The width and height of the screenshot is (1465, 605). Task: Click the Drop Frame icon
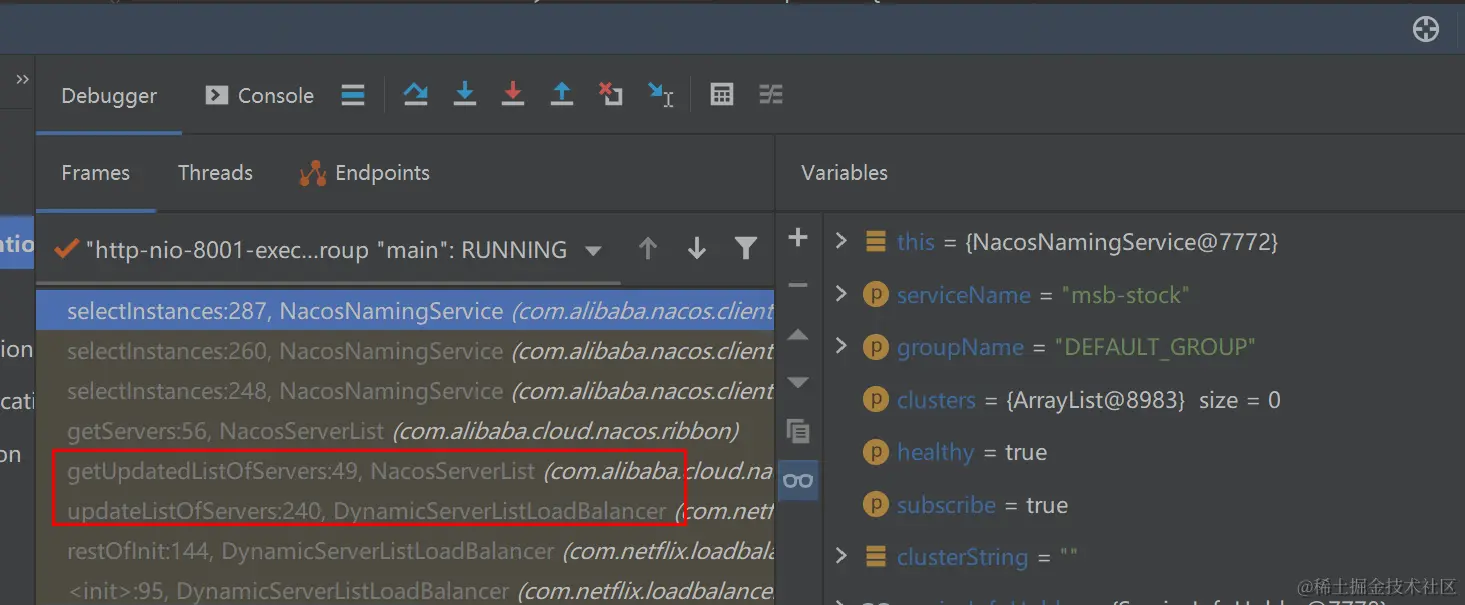coord(611,94)
